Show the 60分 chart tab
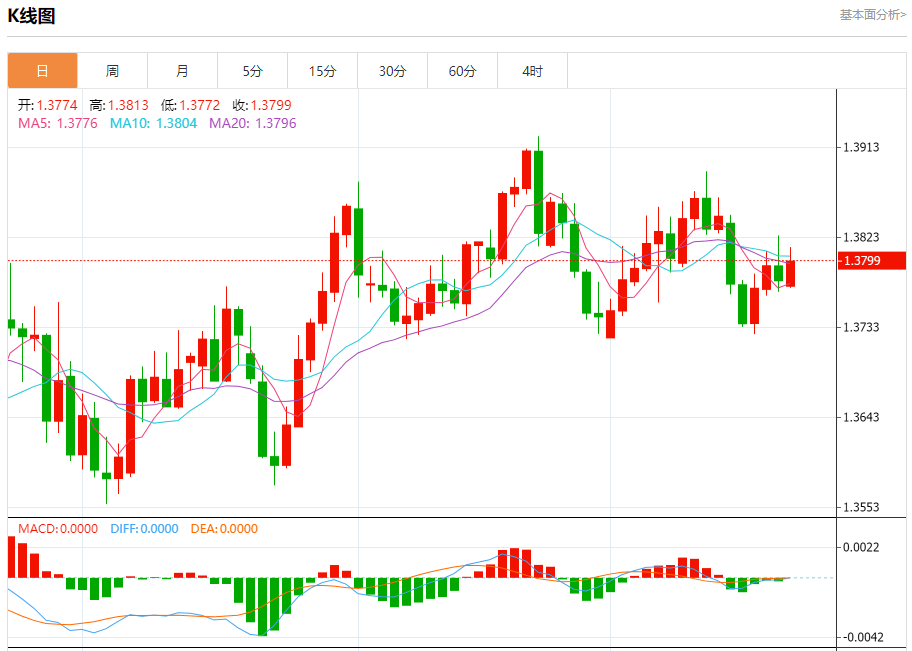 tap(462, 71)
